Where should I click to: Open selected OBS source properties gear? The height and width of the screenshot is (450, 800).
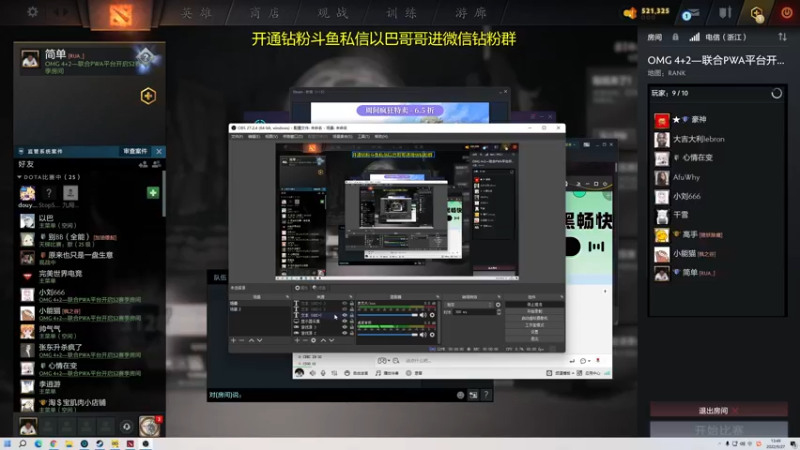[x=313, y=340]
